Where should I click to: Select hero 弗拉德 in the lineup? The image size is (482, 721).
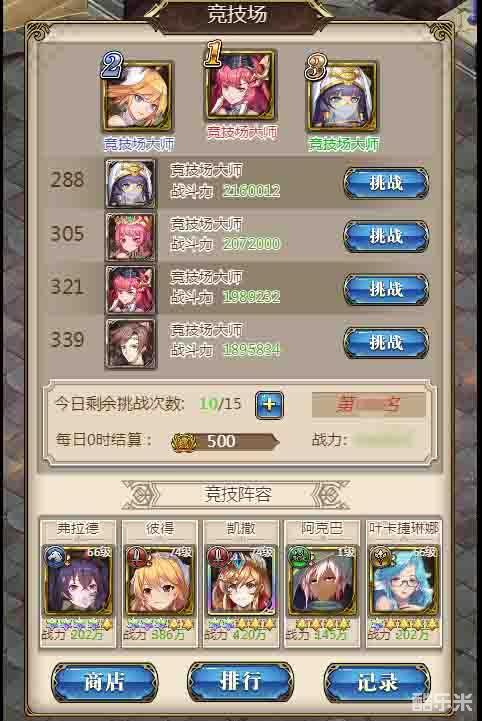(78, 583)
